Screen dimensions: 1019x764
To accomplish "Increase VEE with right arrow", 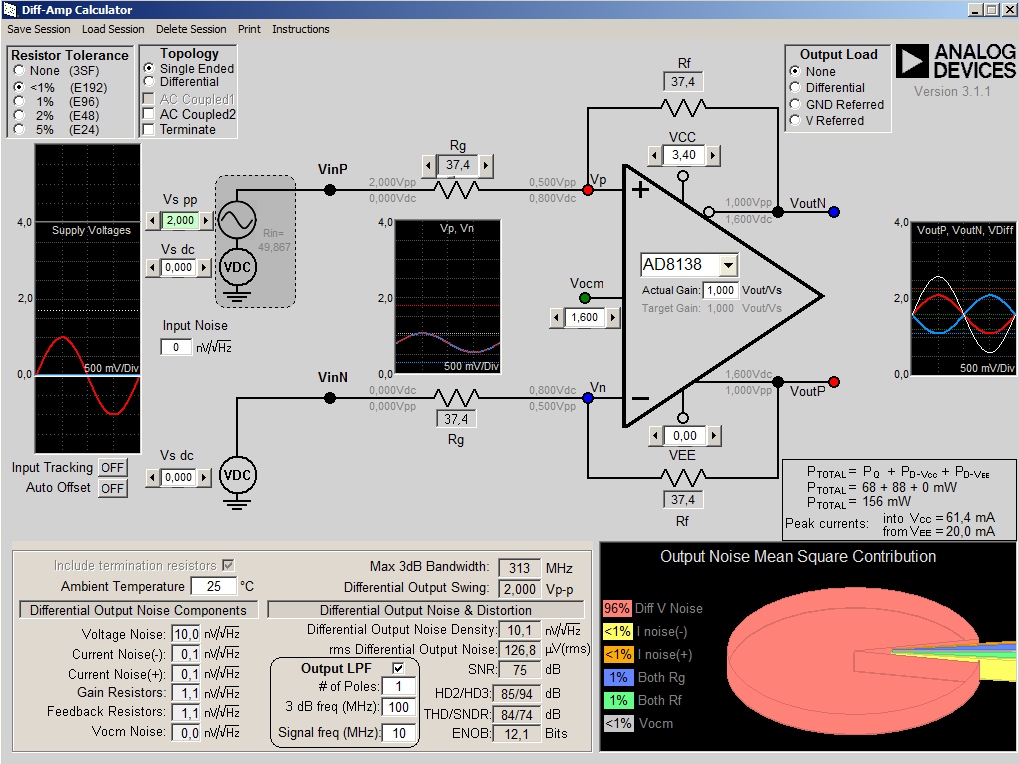I will tap(714, 436).
